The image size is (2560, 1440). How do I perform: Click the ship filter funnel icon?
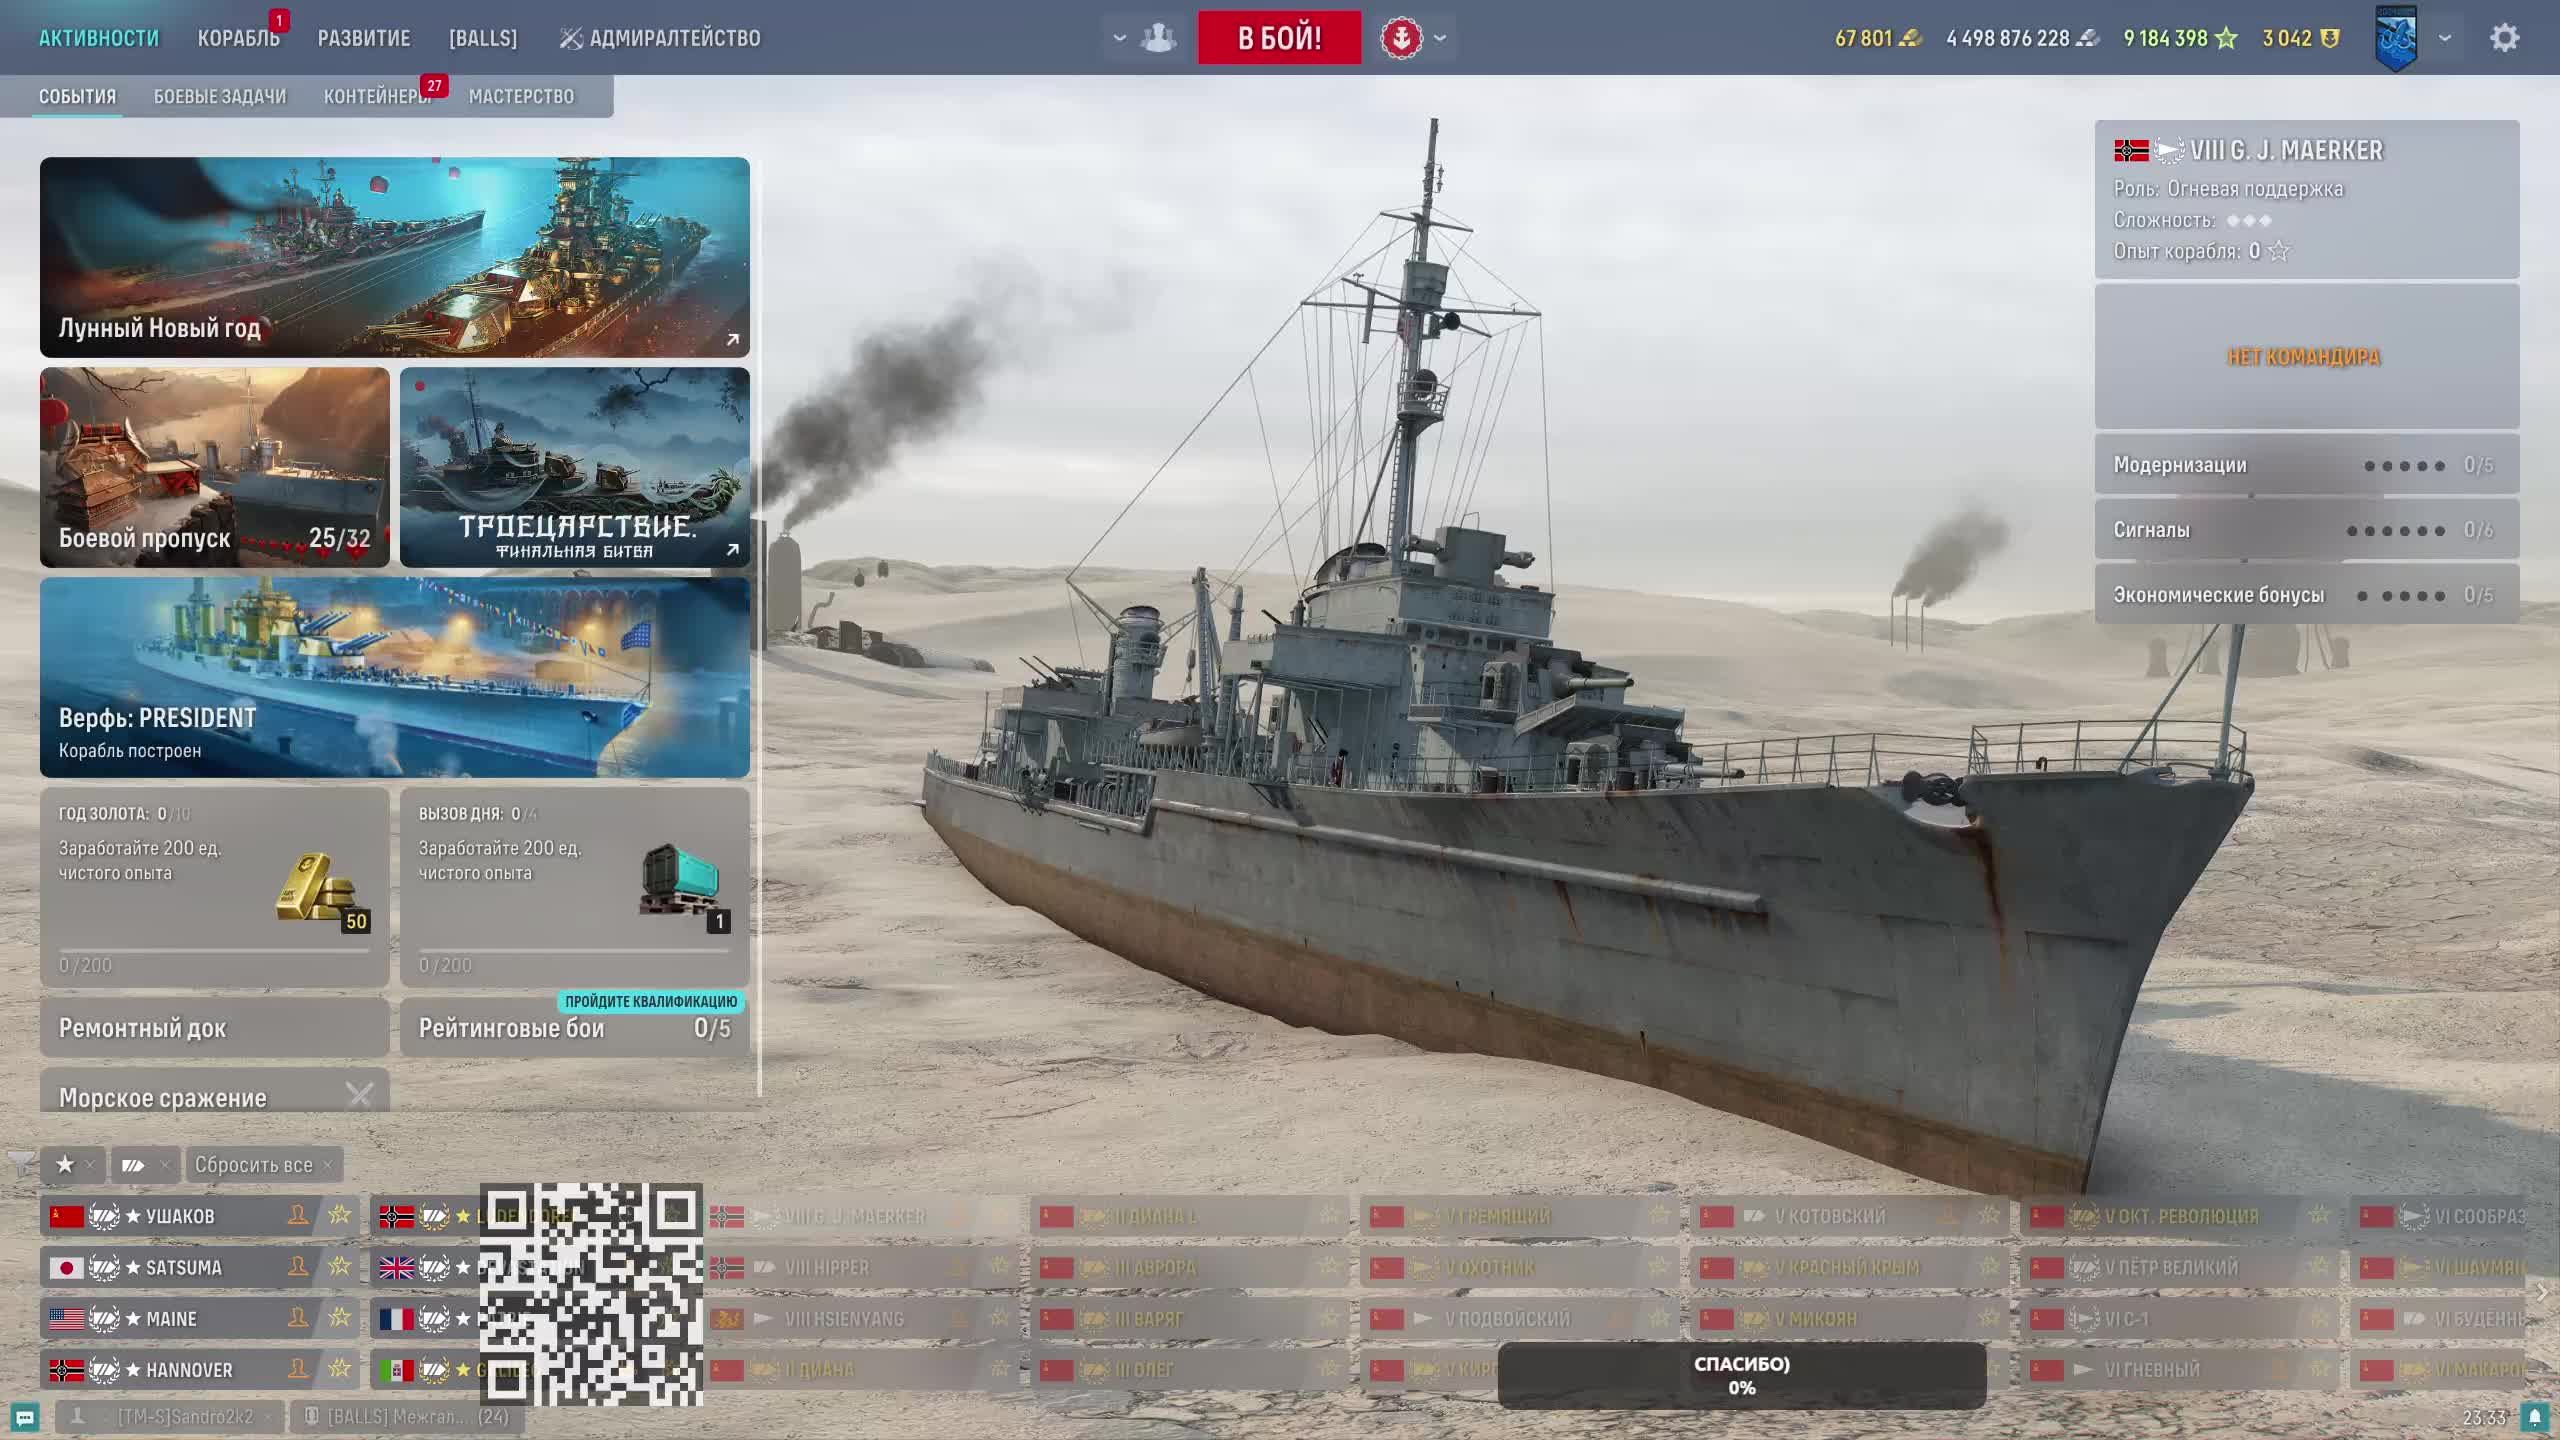pos(21,1164)
